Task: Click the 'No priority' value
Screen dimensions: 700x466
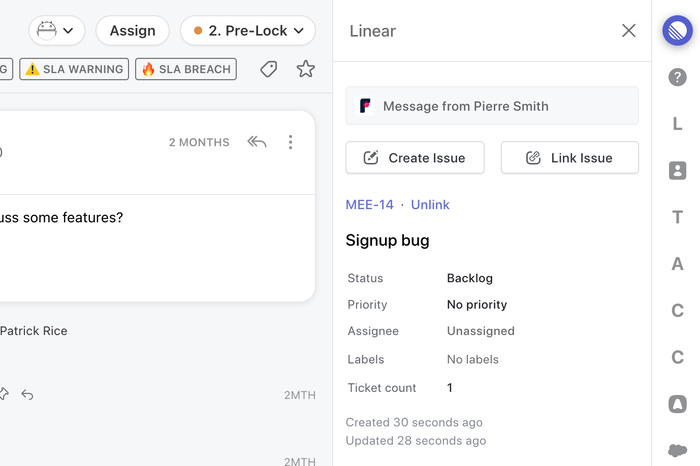Action: click(x=477, y=304)
